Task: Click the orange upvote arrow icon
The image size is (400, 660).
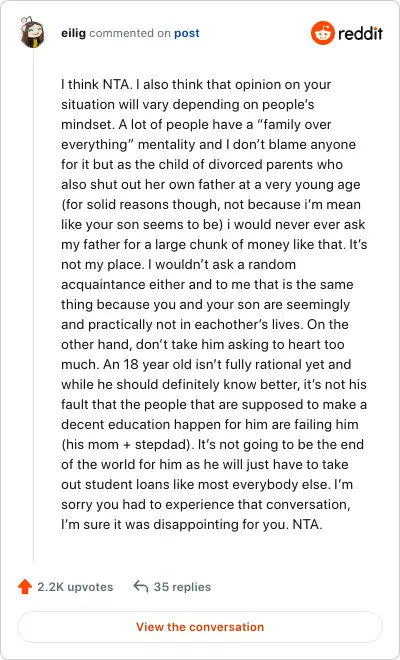Action: (x=25, y=586)
